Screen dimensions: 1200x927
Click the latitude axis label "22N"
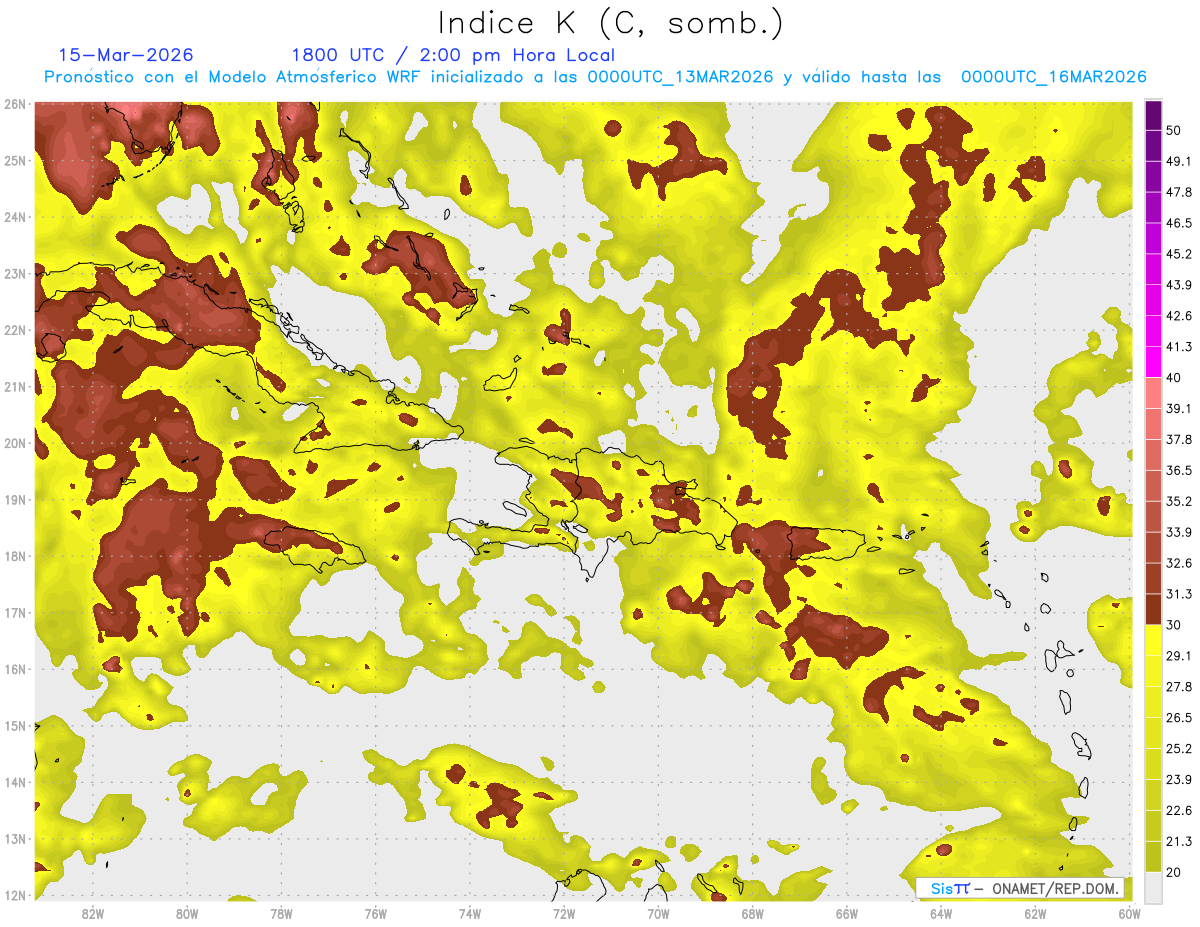[14, 330]
